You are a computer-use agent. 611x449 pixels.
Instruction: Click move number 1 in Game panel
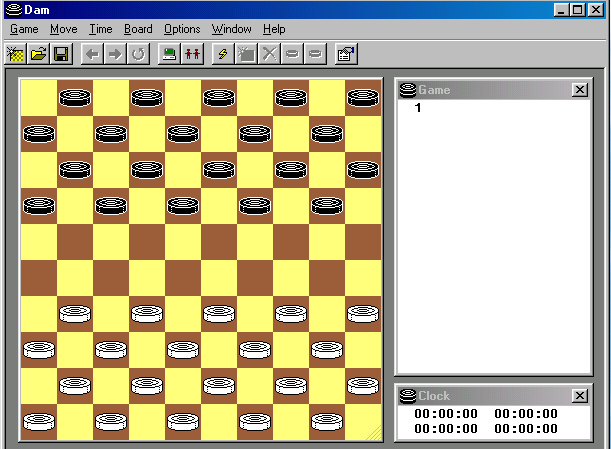tap(418, 108)
